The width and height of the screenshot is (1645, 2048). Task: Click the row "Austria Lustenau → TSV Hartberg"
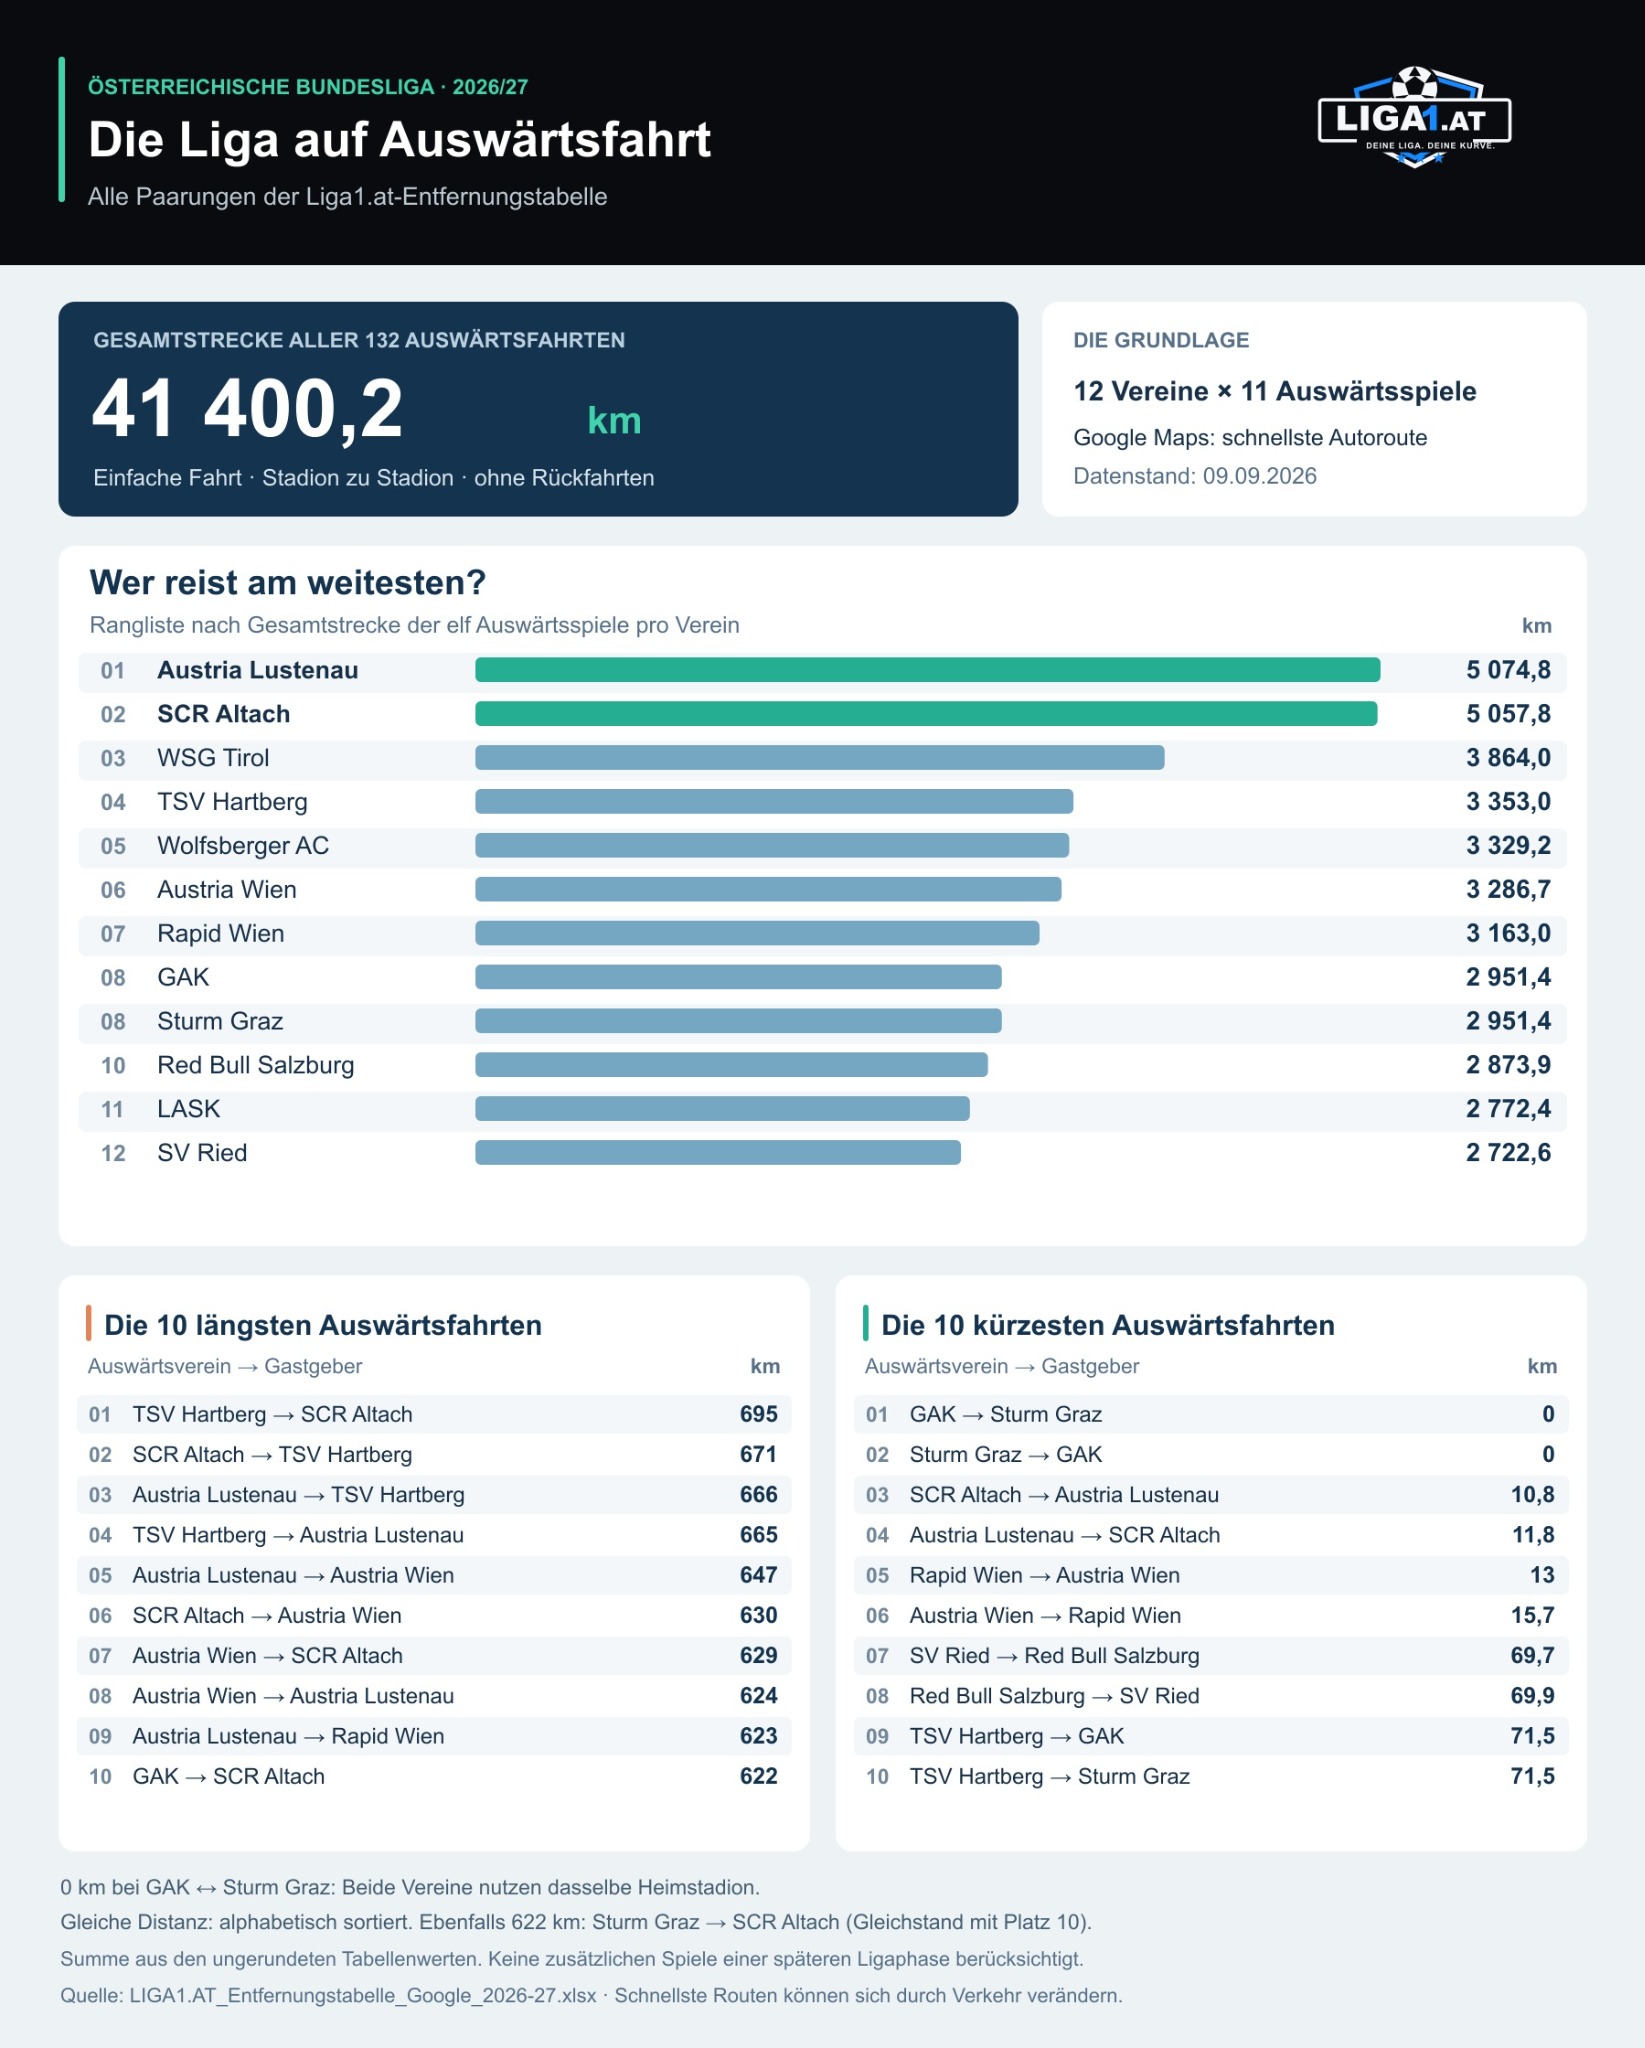click(434, 1495)
